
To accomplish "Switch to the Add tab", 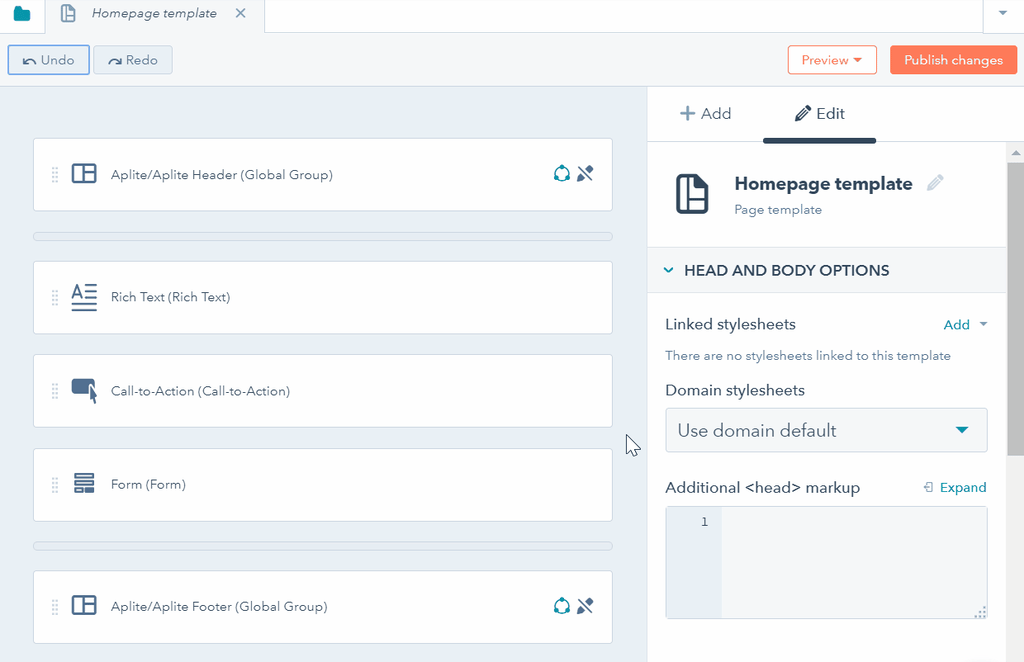I will tap(705, 114).
